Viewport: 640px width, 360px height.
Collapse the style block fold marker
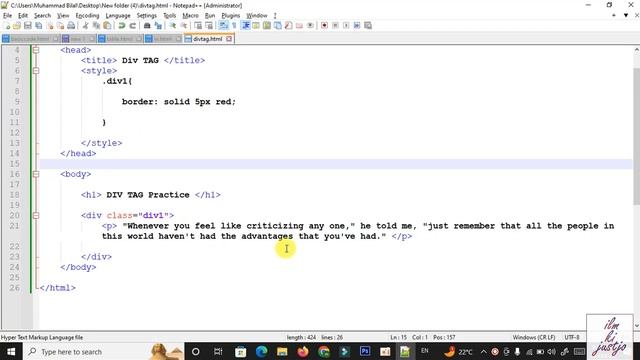pyautogui.click(x=36, y=71)
